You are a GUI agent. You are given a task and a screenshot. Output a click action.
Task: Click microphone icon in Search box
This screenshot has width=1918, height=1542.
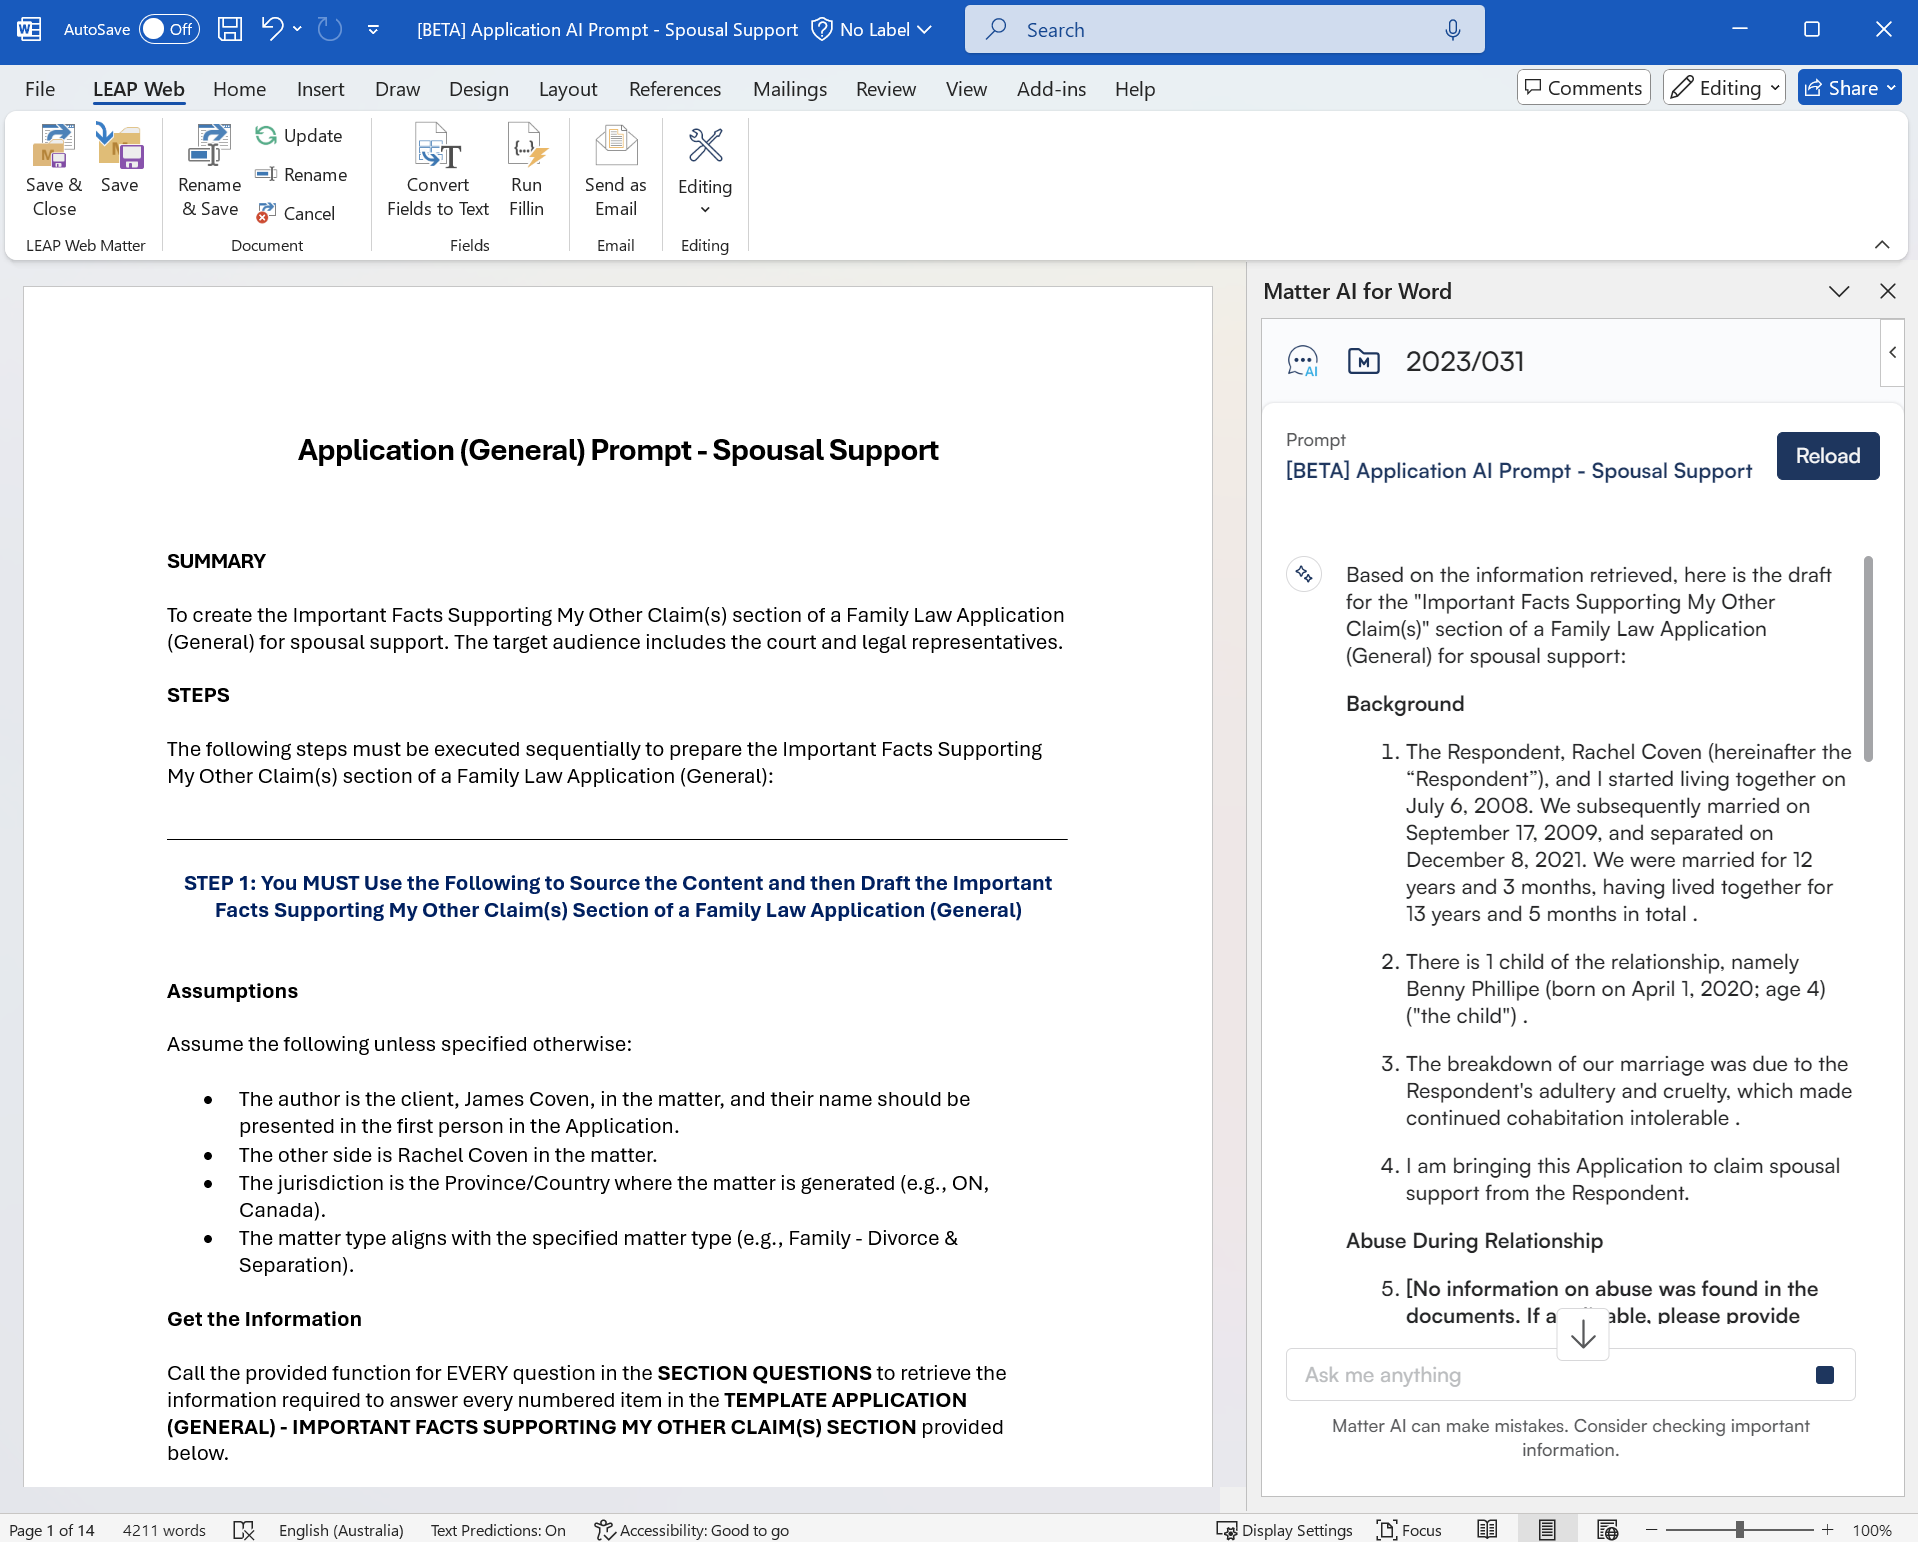click(1452, 30)
